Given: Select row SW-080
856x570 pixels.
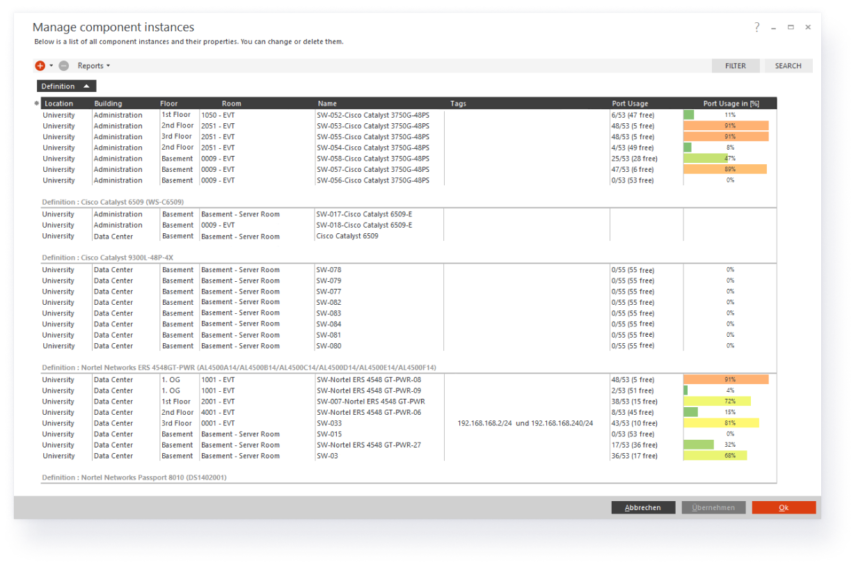Looking at the screenshot, I should point(408,346).
